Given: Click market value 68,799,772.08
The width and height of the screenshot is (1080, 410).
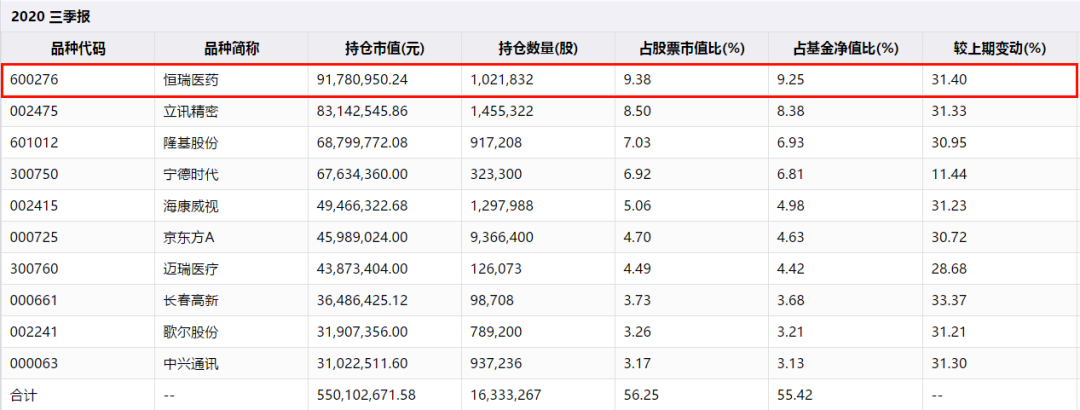Looking at the screenshot, I should (x=363, y=143).
